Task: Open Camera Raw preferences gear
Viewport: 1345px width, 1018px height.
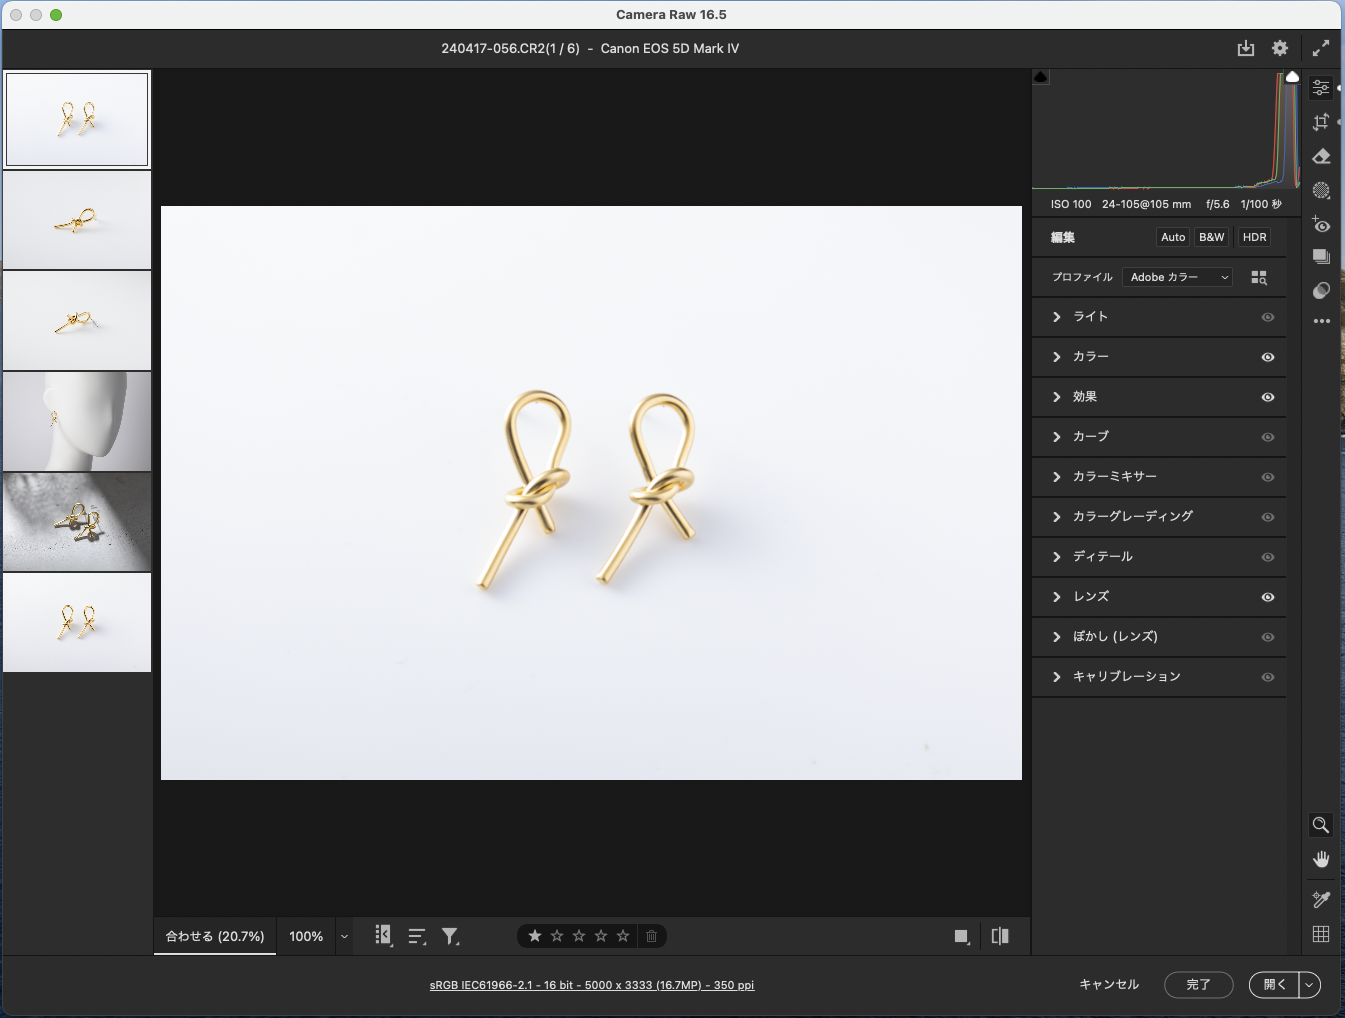Action: 1280,48
